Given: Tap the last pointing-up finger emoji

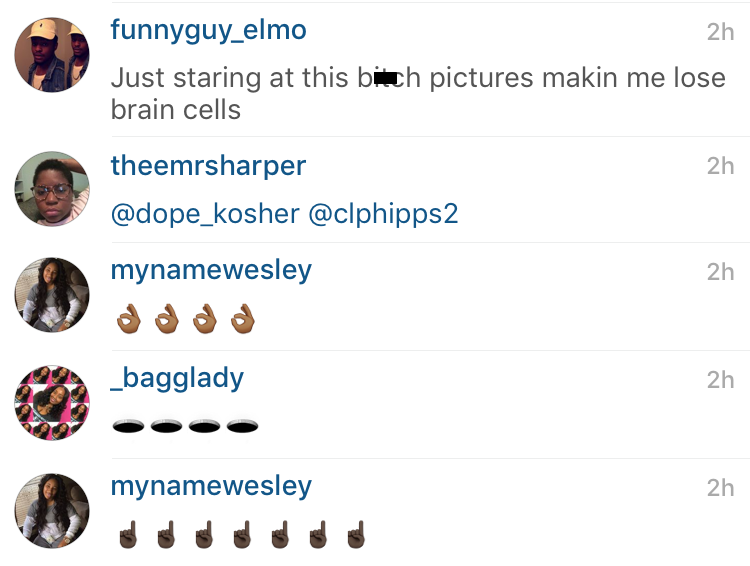Looking at the screenshot, I should click(x=356, y=534).
